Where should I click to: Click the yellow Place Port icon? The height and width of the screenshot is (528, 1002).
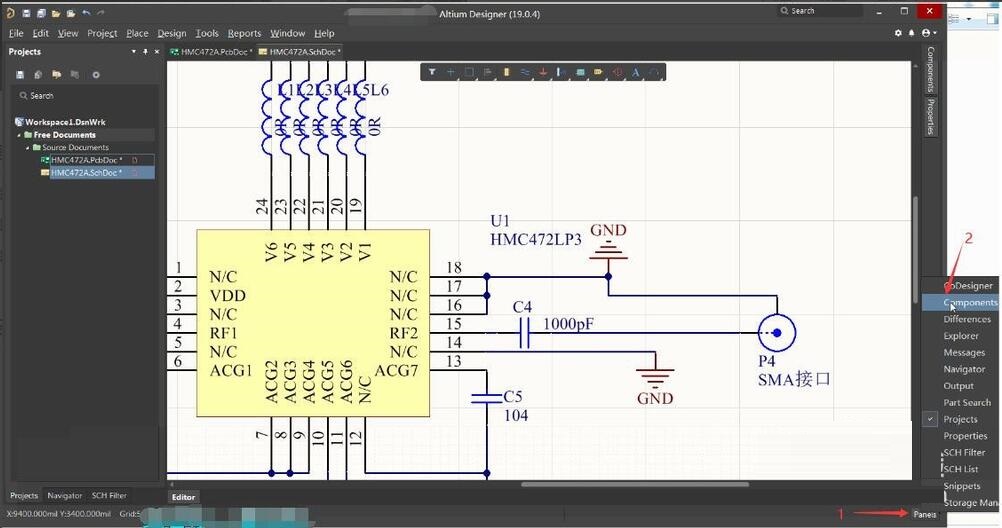[599, 72]
